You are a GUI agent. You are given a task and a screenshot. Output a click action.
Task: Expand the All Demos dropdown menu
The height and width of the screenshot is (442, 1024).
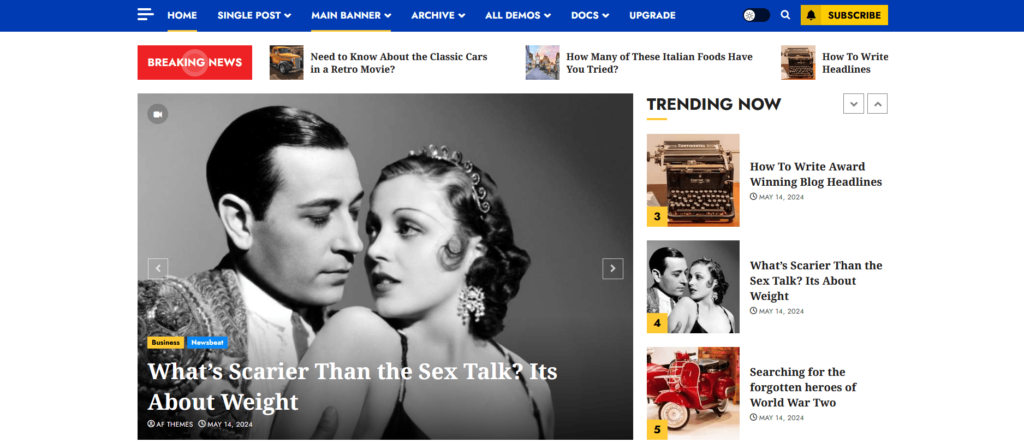(x=518, y=15)
